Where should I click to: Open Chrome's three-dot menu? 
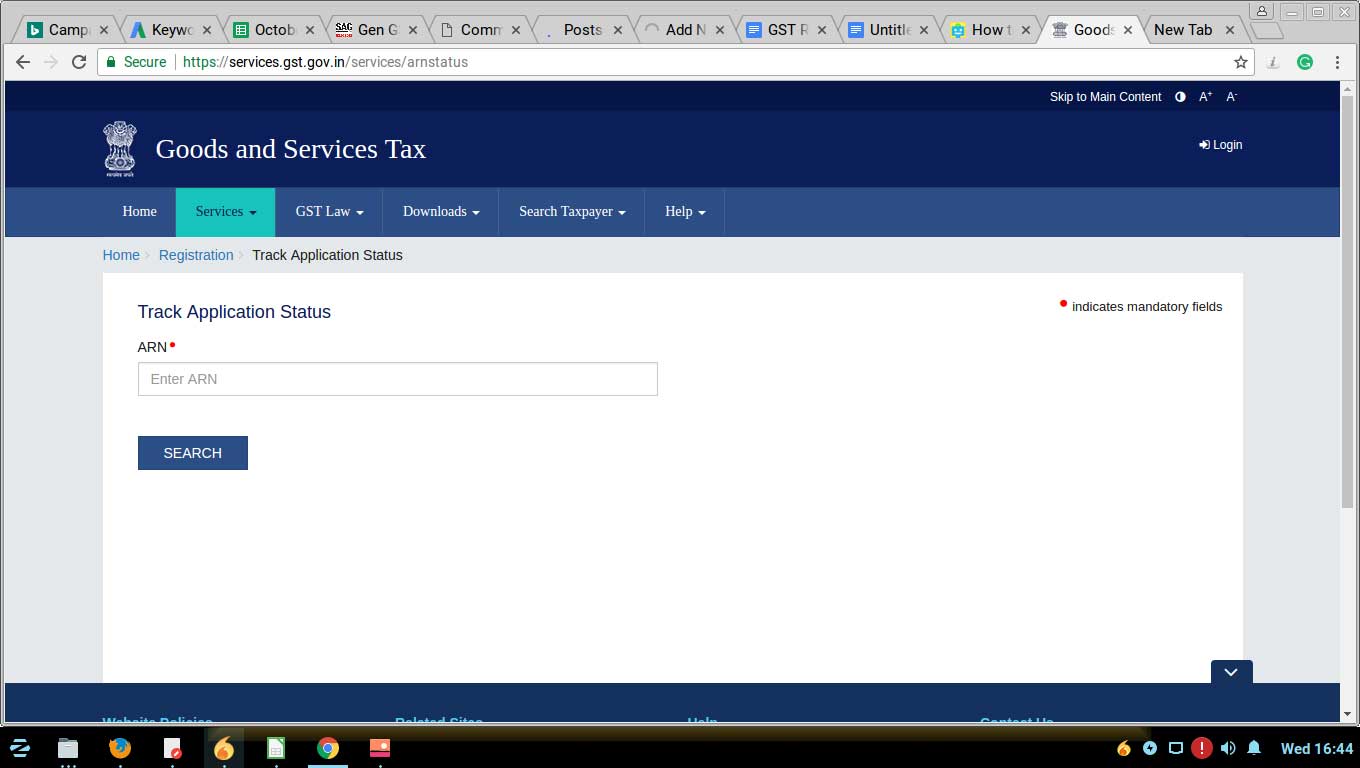coord(1337,62)
